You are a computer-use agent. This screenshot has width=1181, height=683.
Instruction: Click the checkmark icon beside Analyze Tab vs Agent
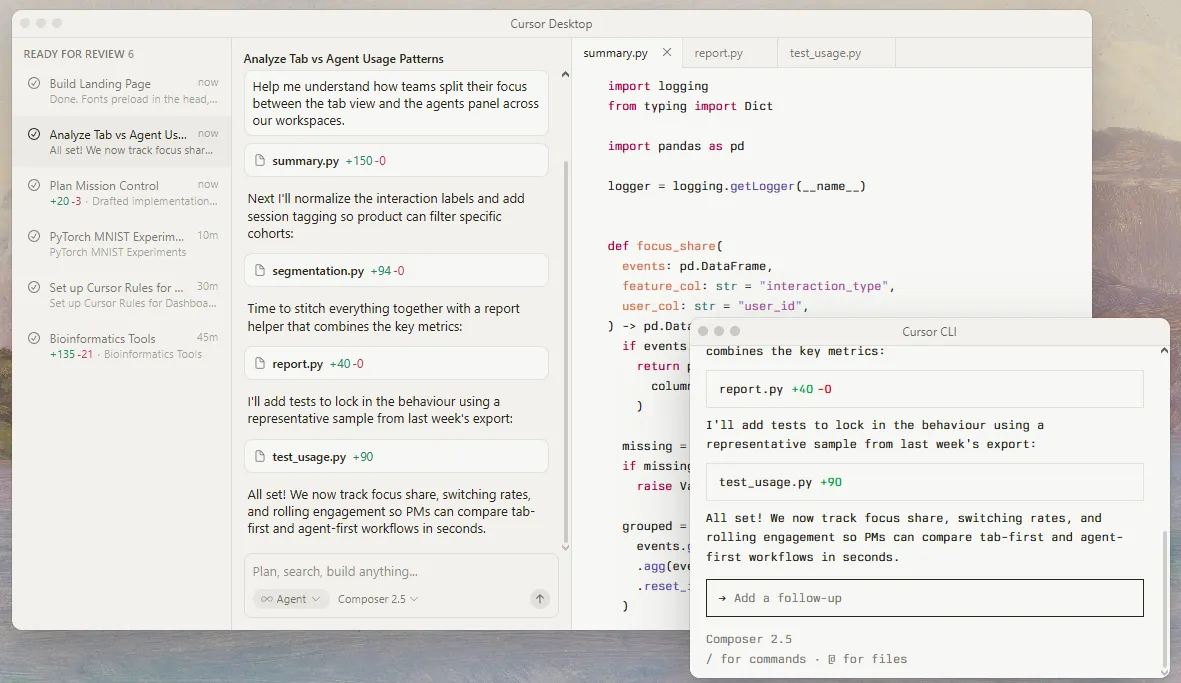click(34, 134)
